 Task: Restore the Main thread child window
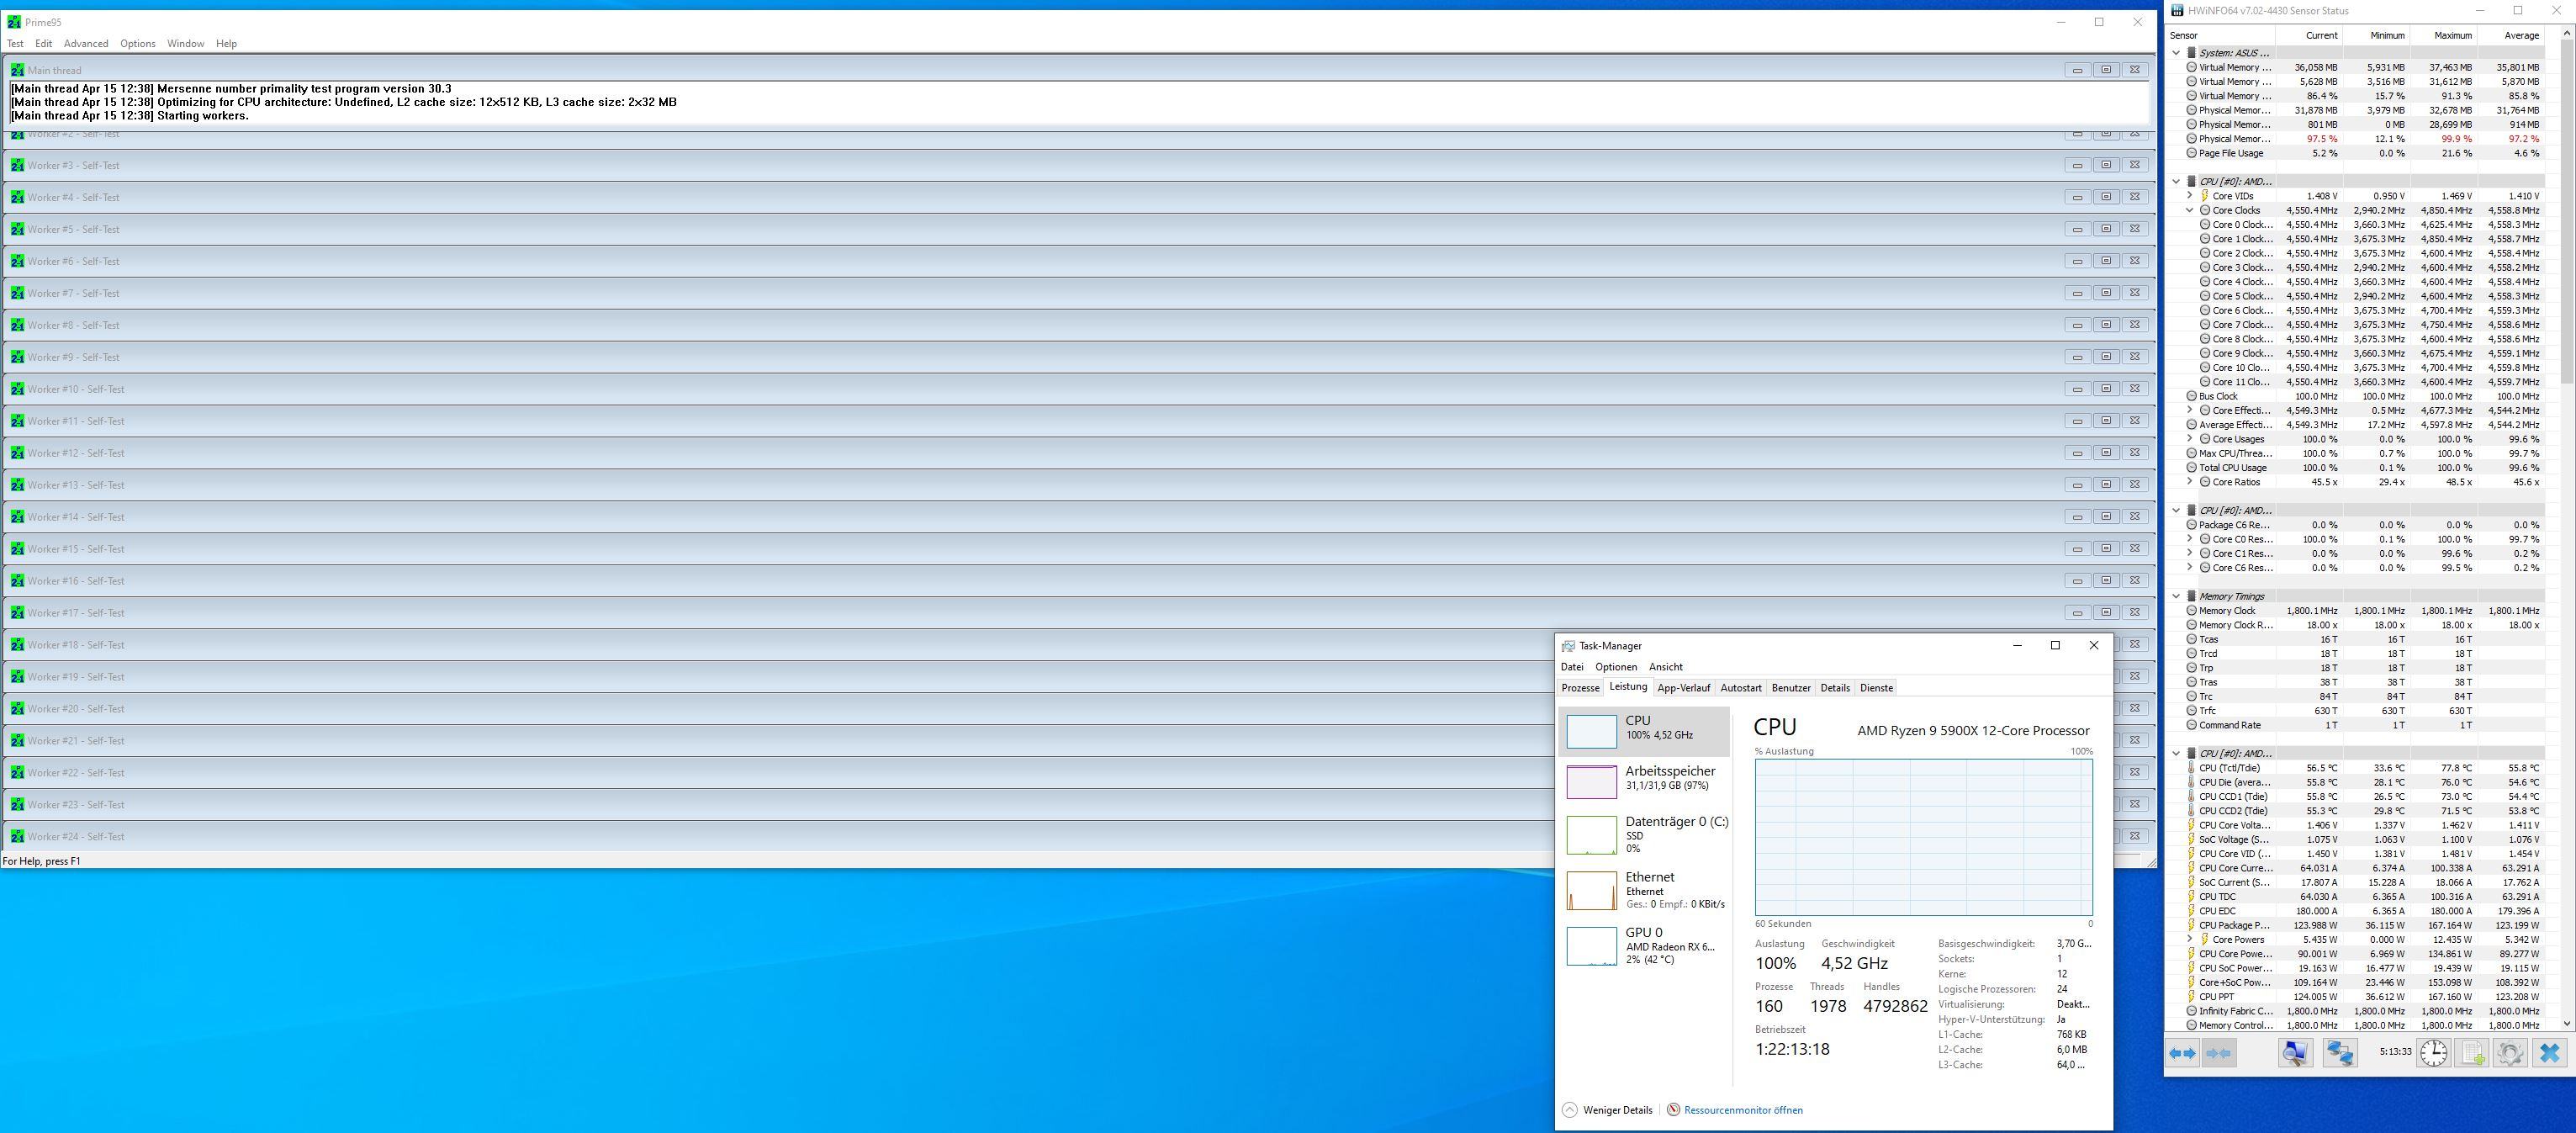(x=2105, y=70)
